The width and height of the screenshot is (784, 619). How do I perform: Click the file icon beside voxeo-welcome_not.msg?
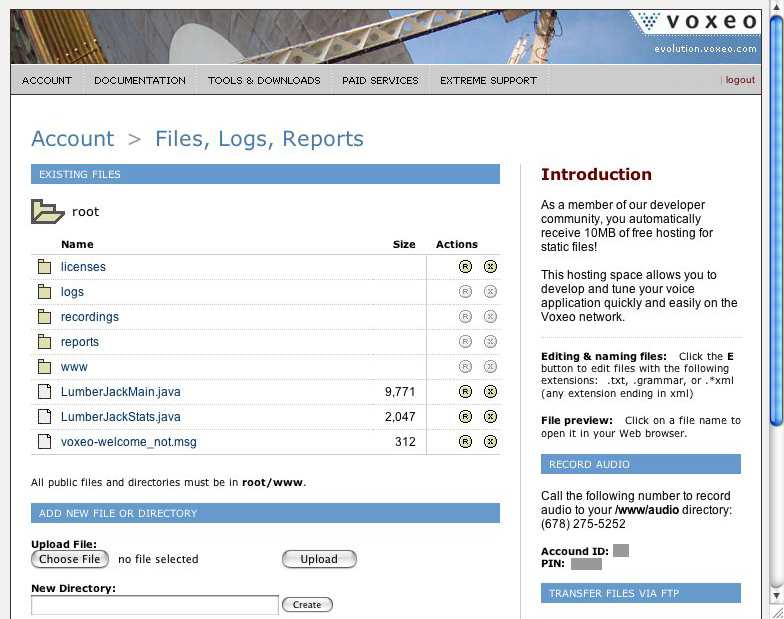point(44,442)
